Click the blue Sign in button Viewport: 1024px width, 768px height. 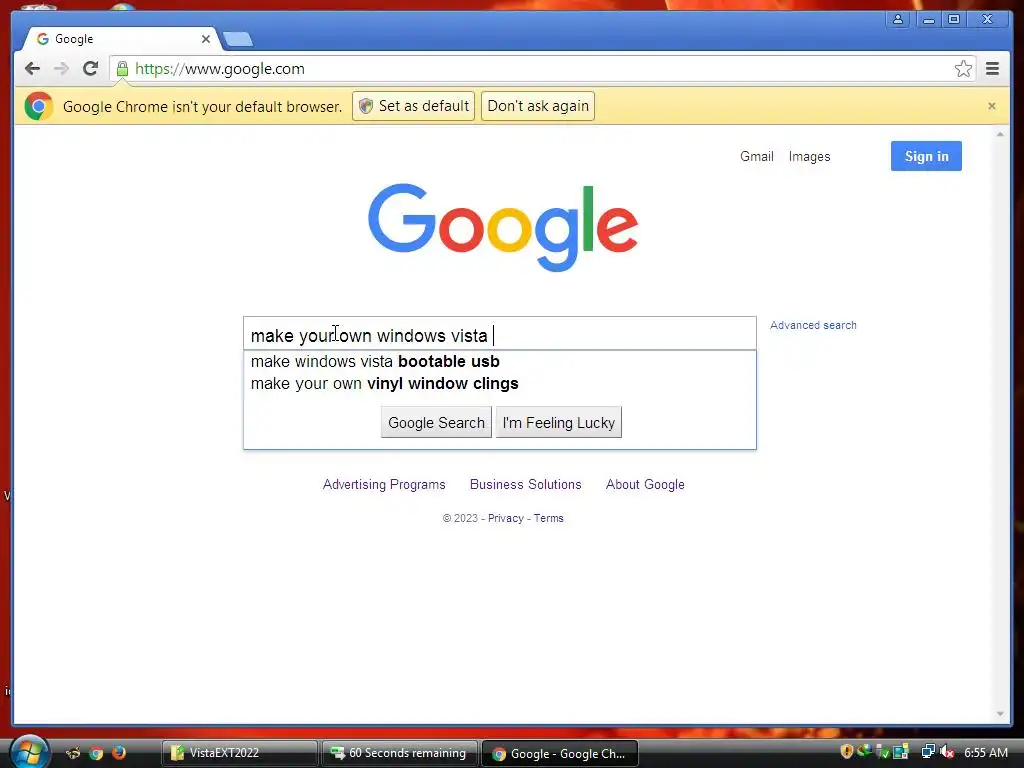coord(926,156)
